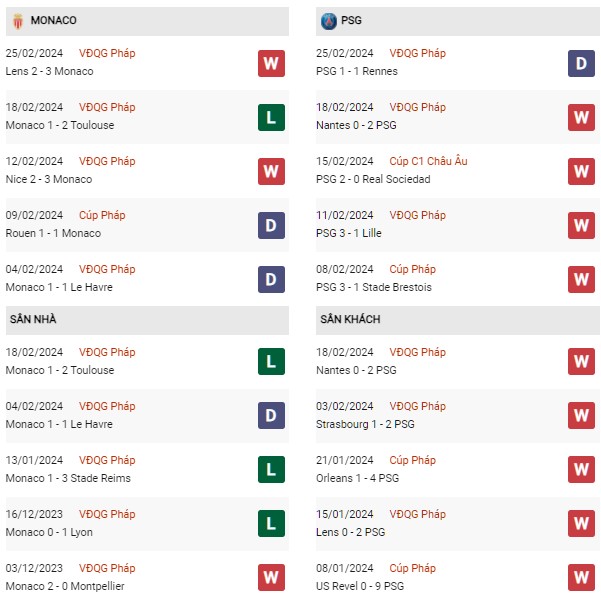Open the Strasbourg 1-2 PSG match result

(x=365, y=424)
